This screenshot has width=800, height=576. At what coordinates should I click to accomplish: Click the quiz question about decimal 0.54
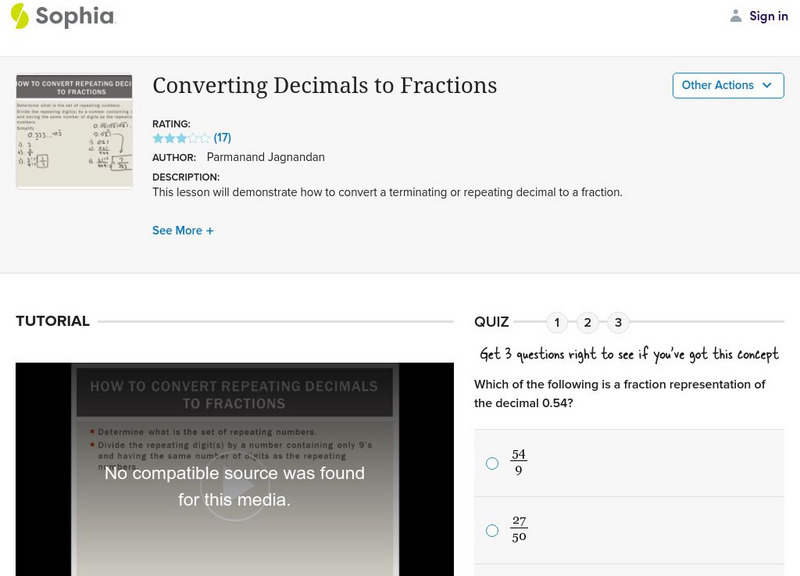(x=620, y=394)
